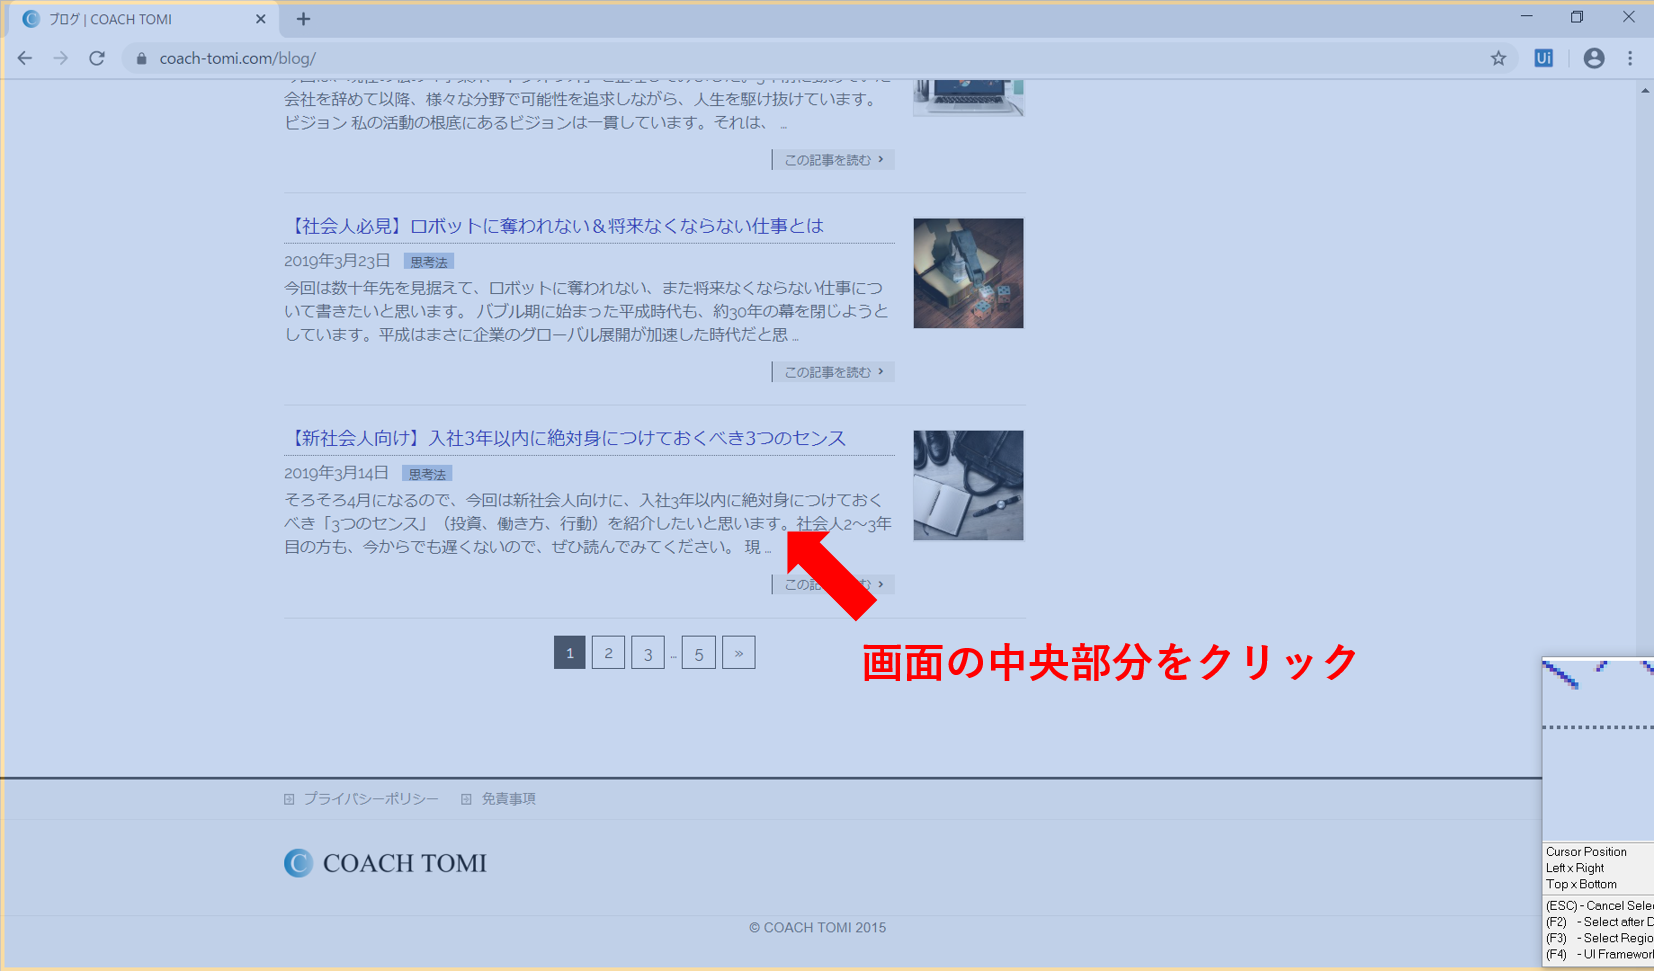Click the page reload icon
The width and height of the screenshot is (1654, 971).
(x=97, y=58)
